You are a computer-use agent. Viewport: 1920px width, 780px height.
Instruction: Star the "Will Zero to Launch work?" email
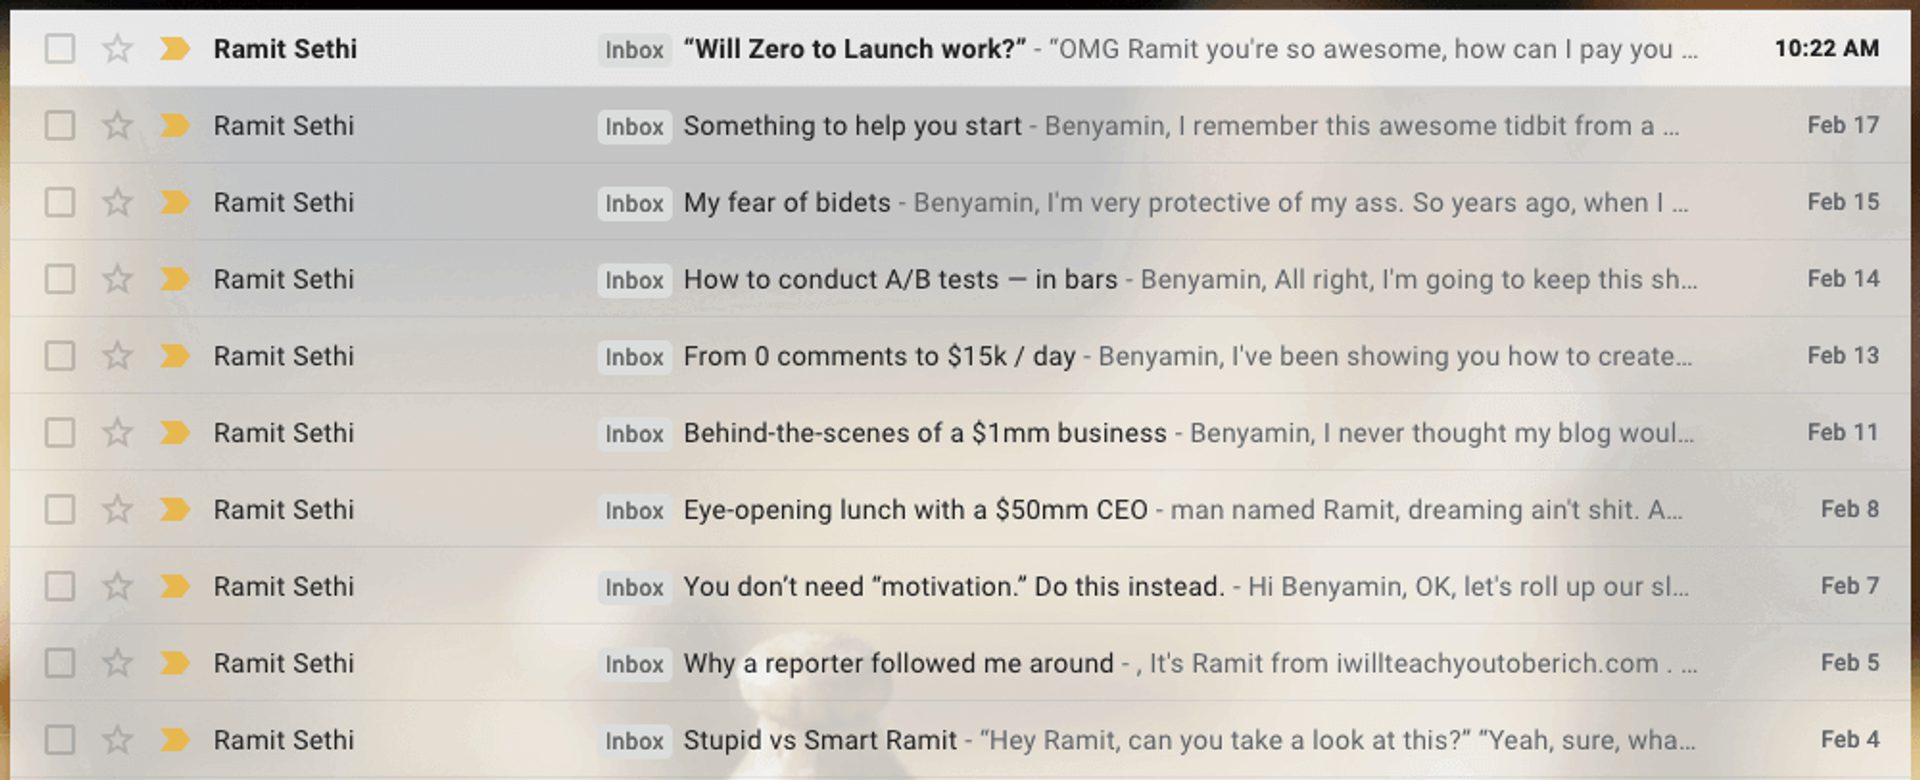coord(118,48)
